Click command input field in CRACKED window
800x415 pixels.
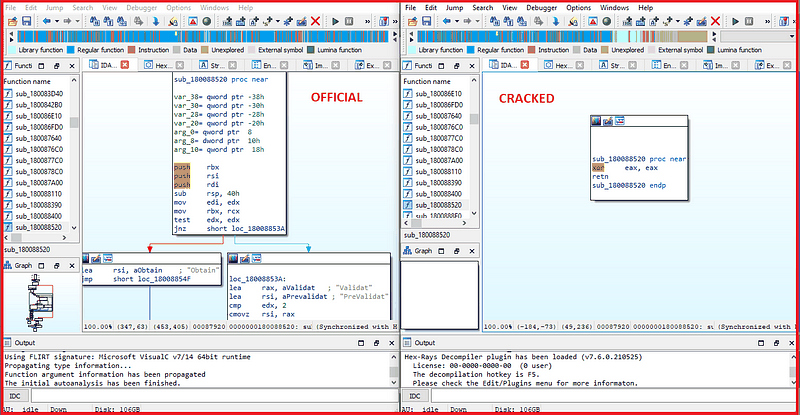tap(614, 396)
